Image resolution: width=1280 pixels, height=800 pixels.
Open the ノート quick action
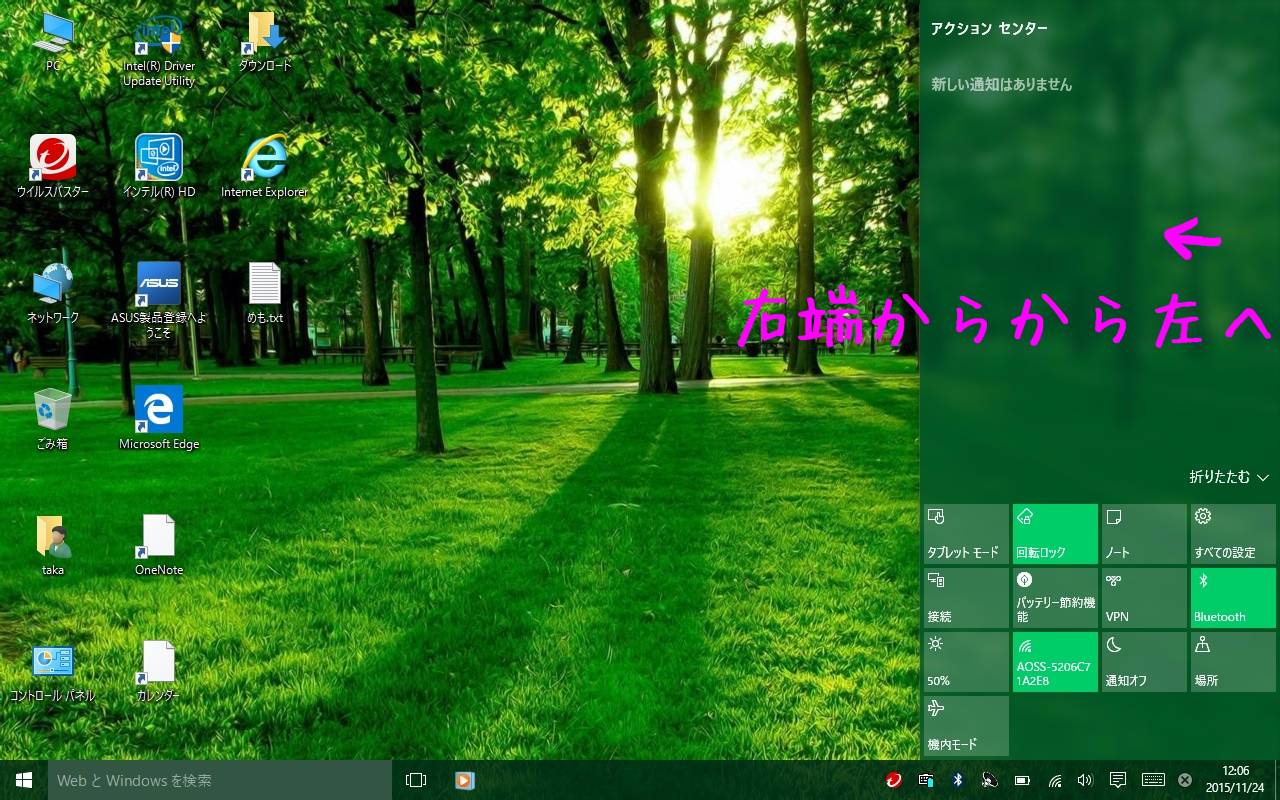1144,534
